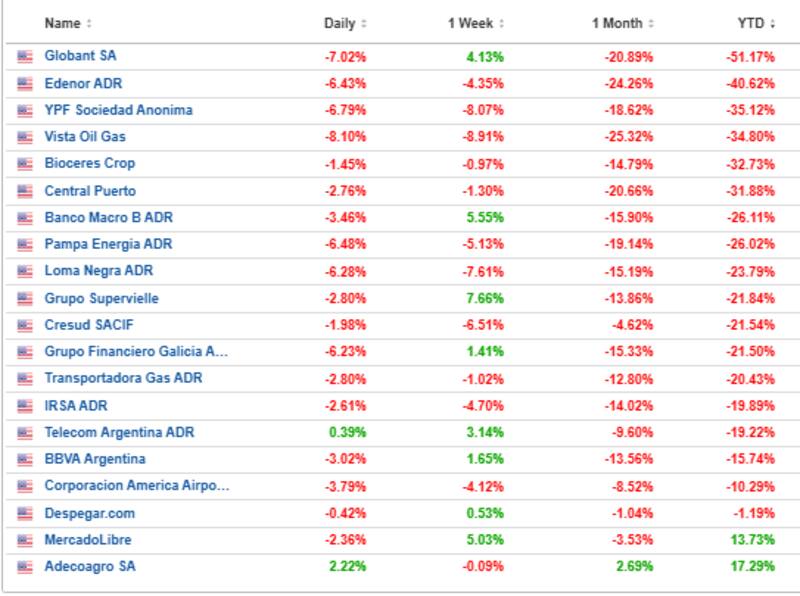This screenshot has height=596, width=800.
Task: Open Vista Oil Gas stock link
Action: pos(85,137)
